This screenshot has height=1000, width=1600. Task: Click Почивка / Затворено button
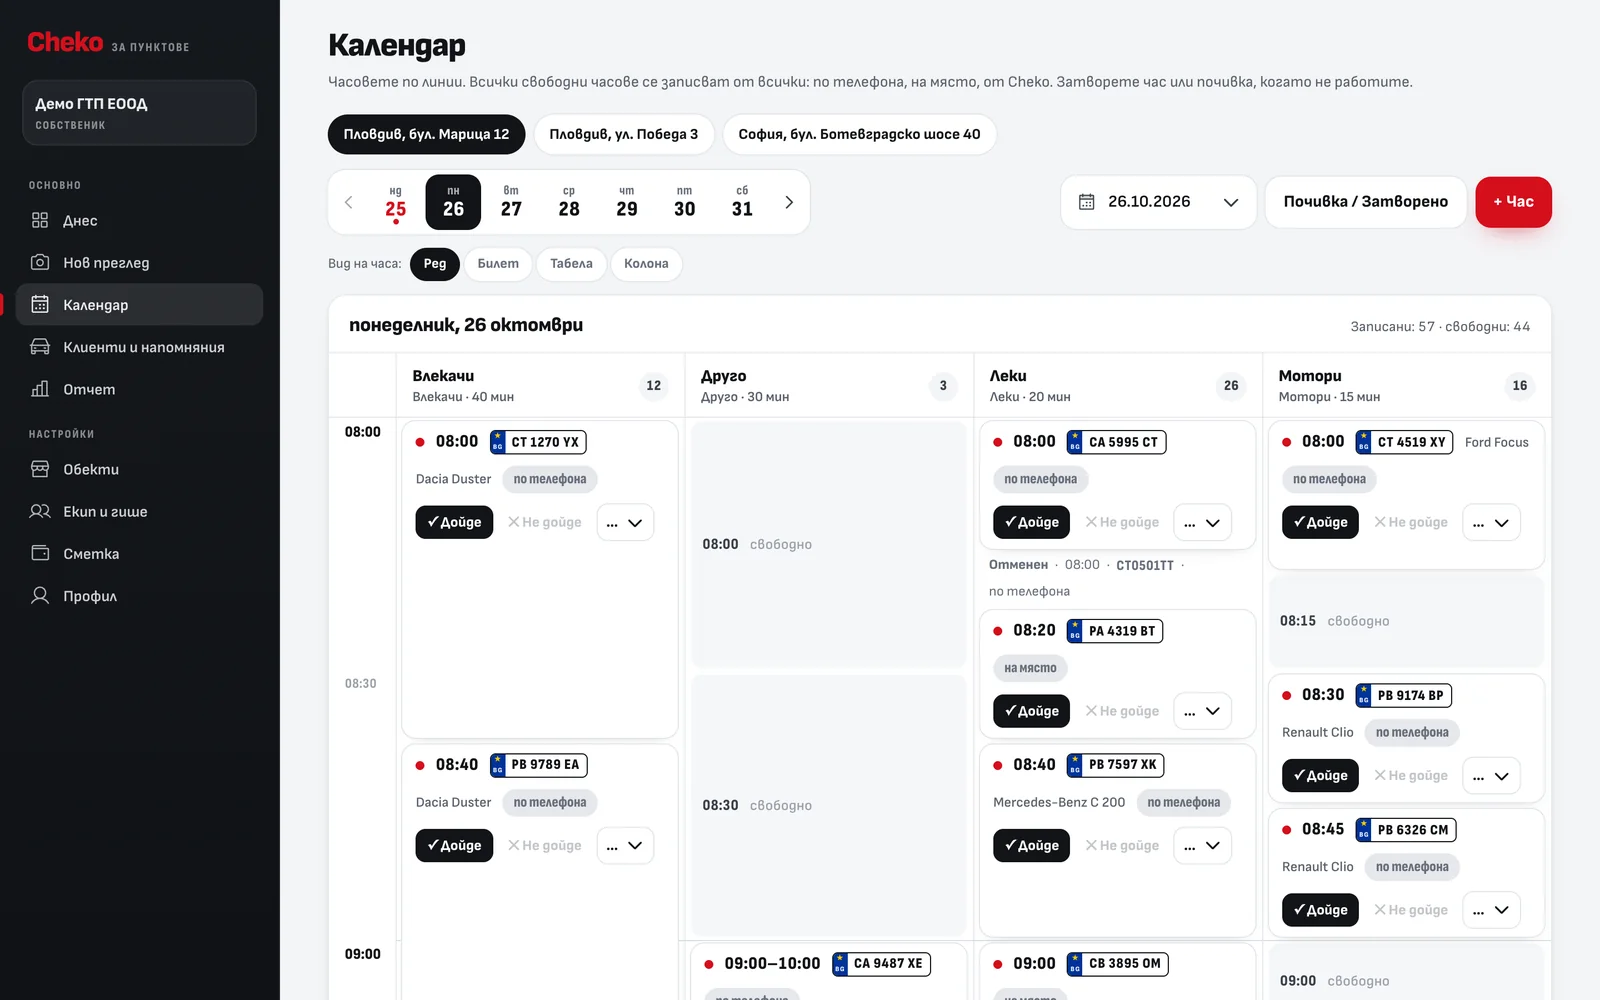tap(1365, 202)
